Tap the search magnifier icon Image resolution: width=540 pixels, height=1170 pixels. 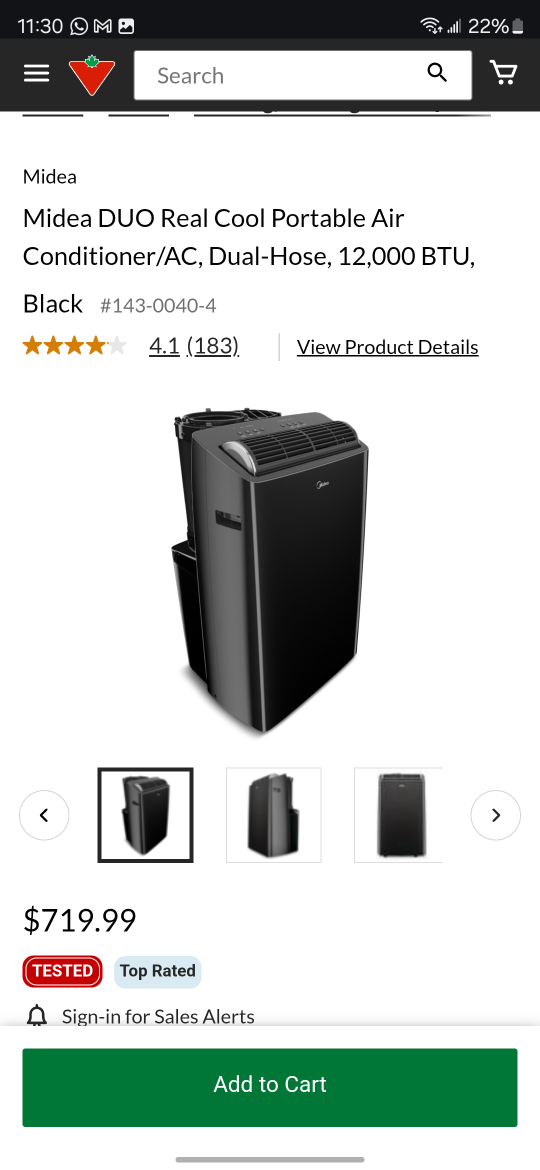[x=437, y=72]
